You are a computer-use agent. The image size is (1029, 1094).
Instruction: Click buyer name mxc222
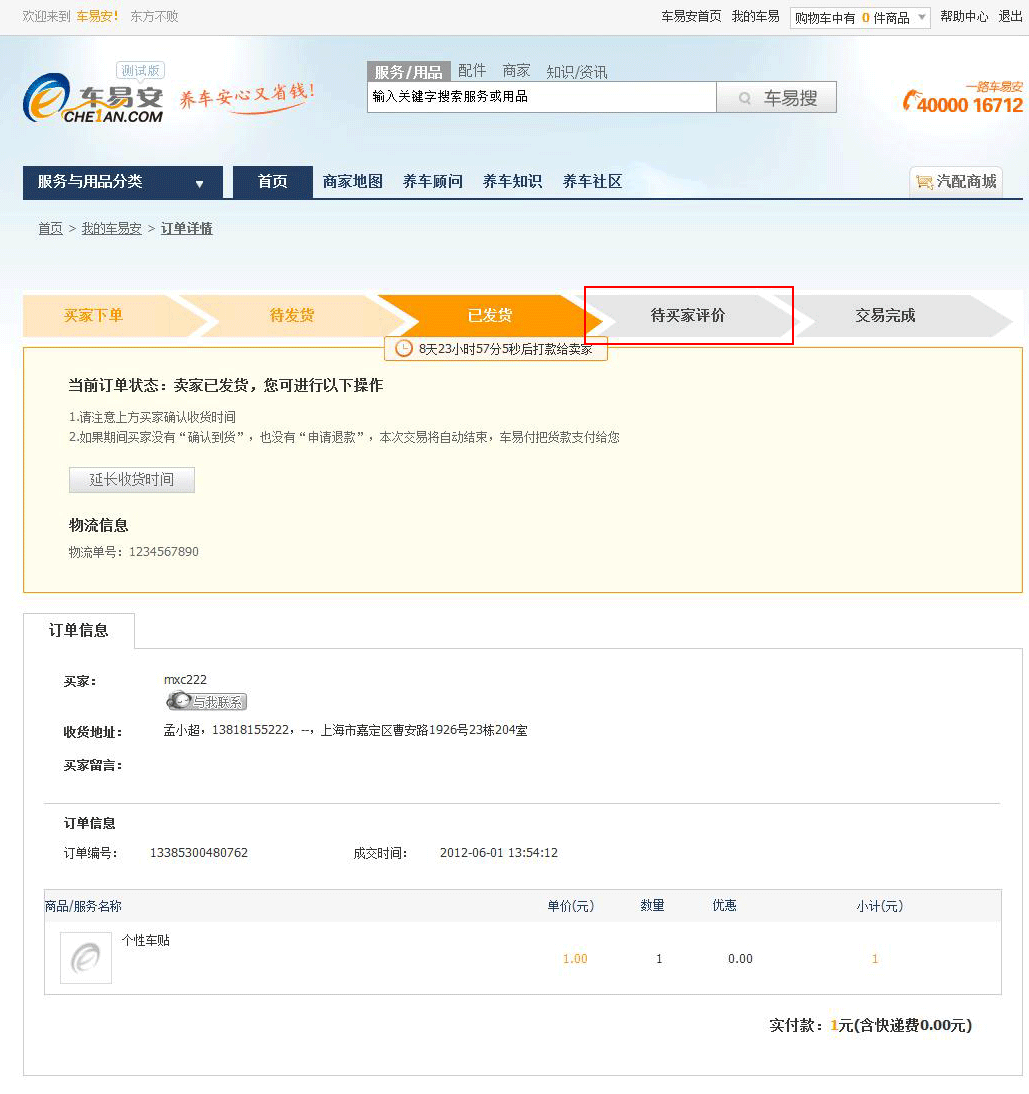185,680
